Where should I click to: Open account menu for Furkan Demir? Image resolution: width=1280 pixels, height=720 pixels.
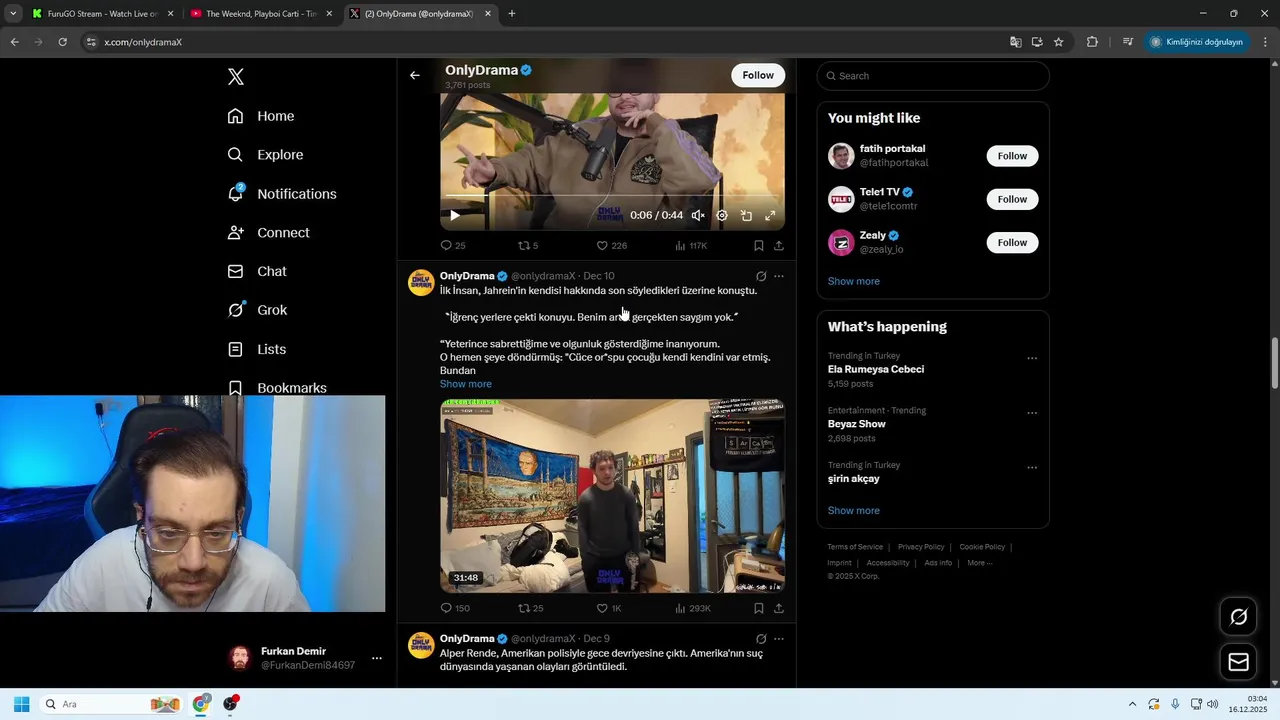pyautogui.click(x=306, y=658)
